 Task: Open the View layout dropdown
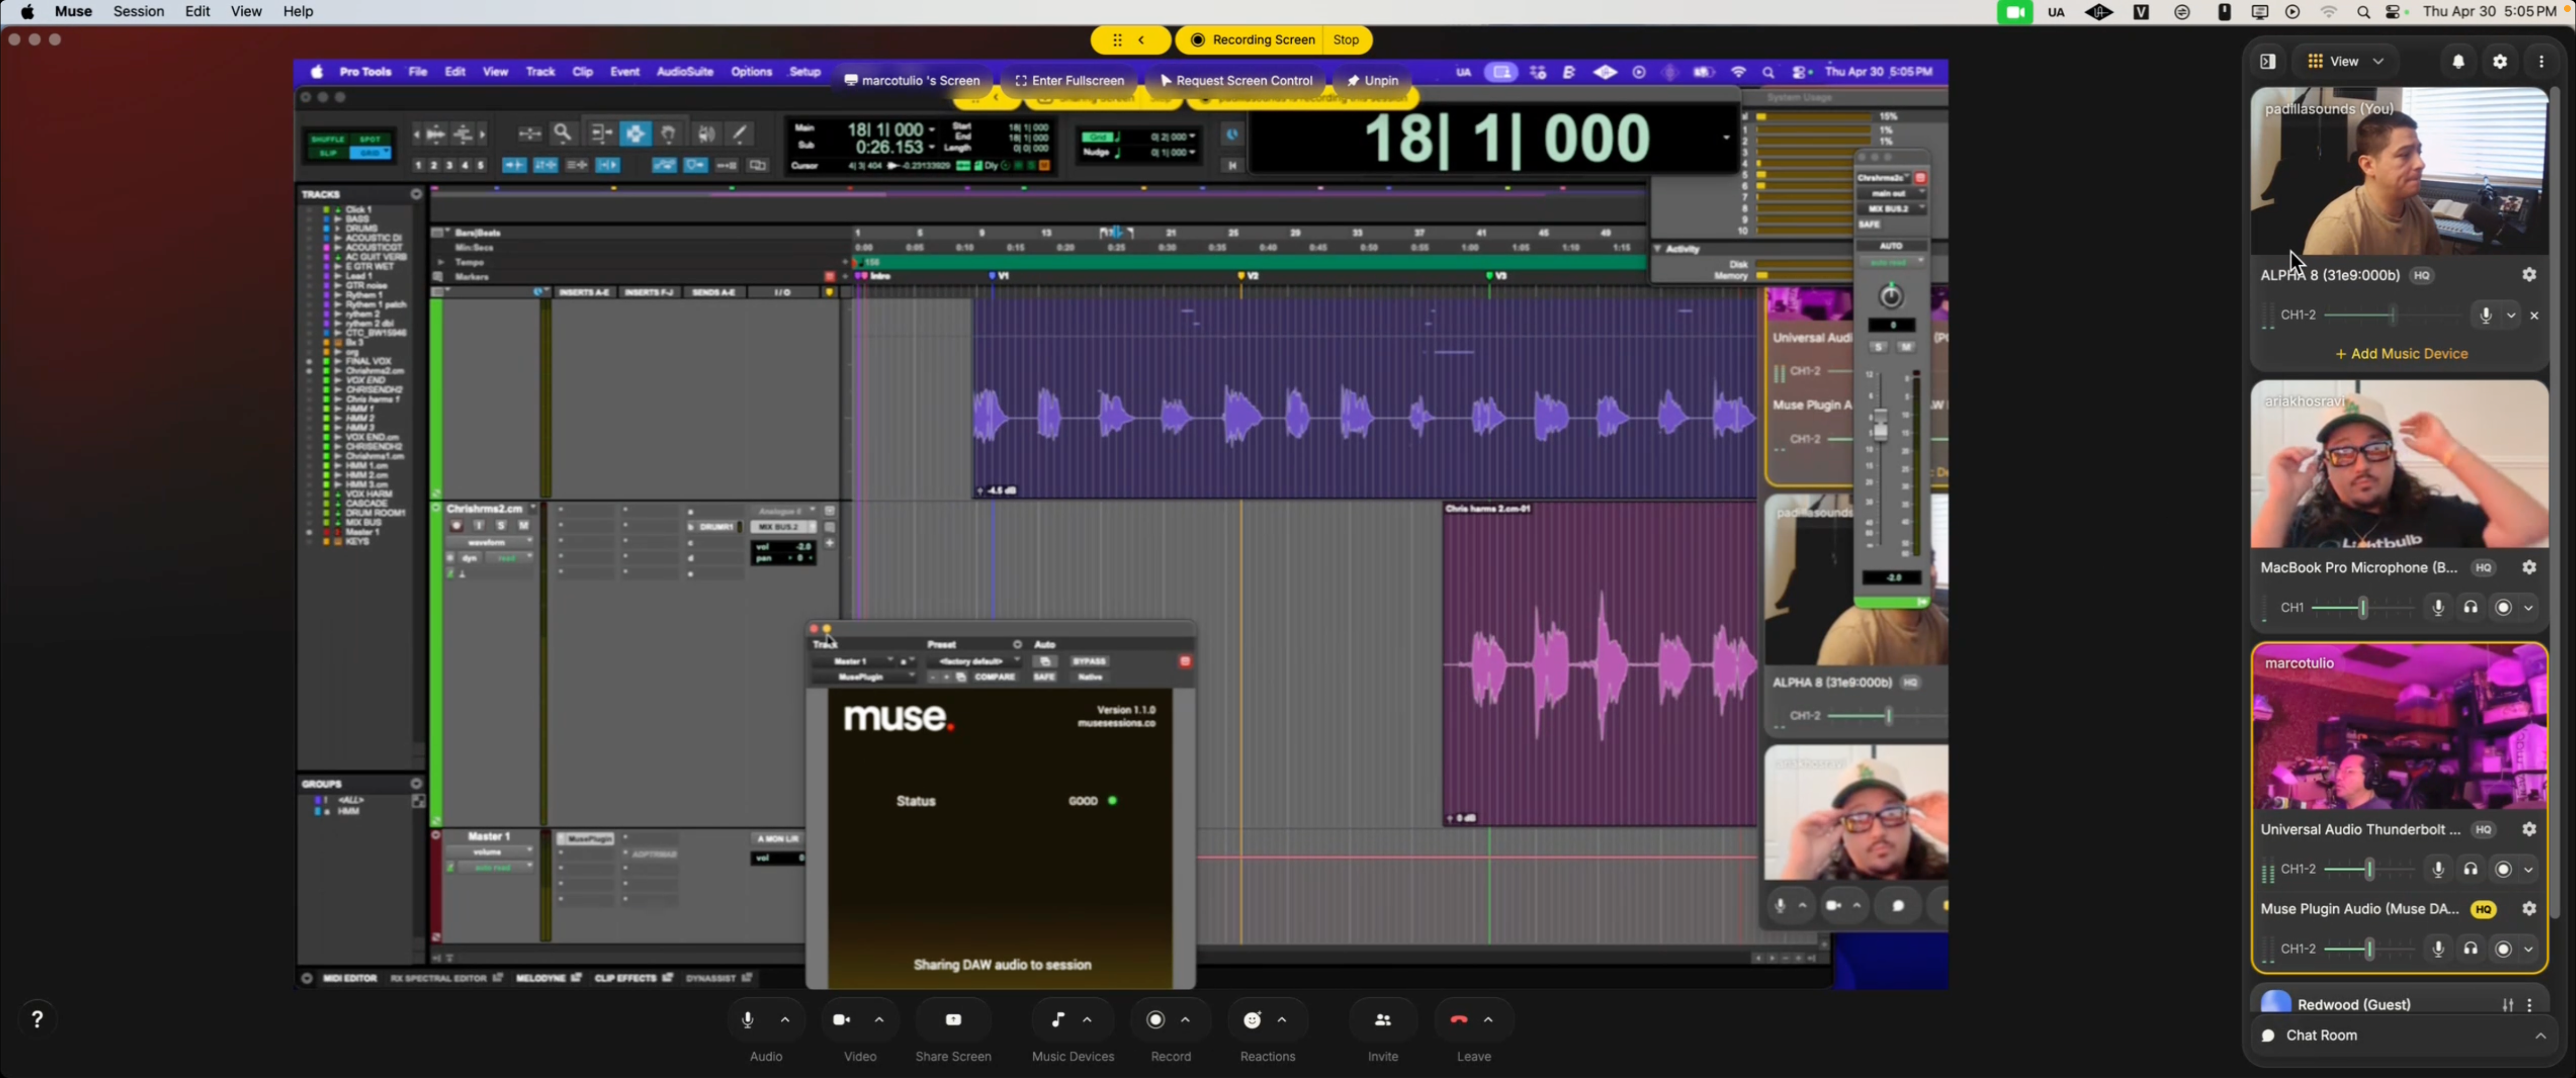[2345, 61]
